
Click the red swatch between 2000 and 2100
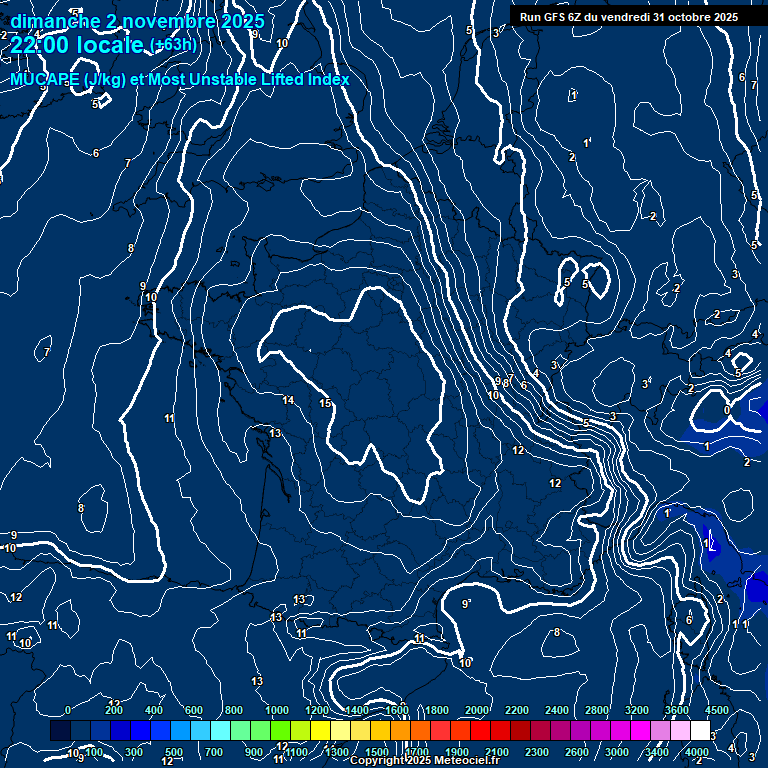point(480,730)
